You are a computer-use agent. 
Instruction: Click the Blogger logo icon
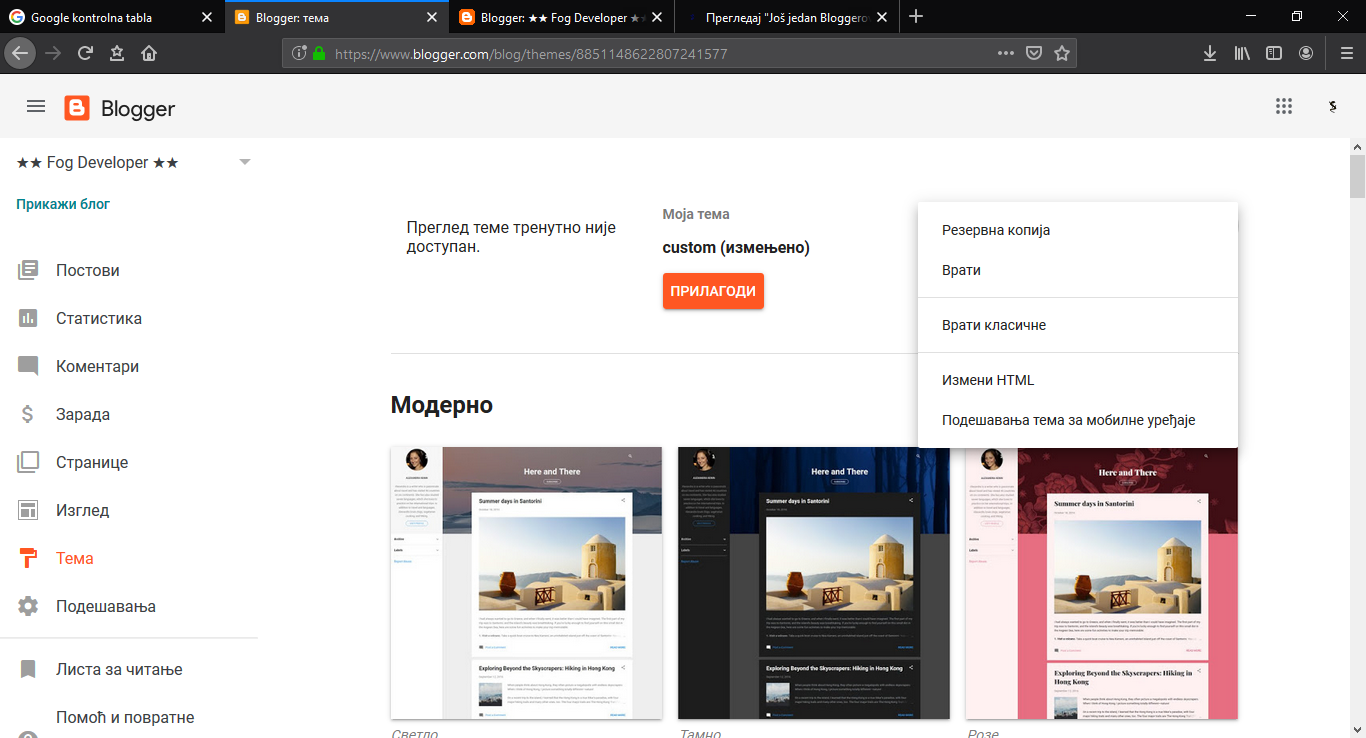point(77,108)
